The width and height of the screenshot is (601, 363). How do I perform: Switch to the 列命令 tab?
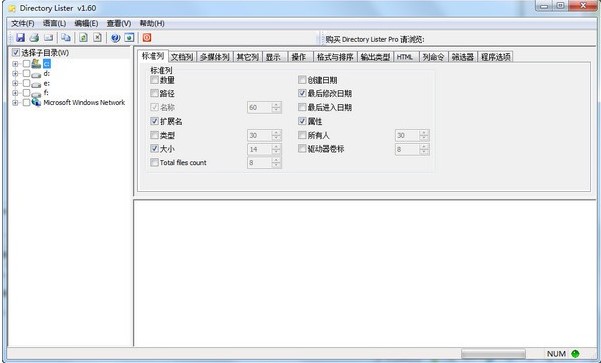tap(434, 57)
